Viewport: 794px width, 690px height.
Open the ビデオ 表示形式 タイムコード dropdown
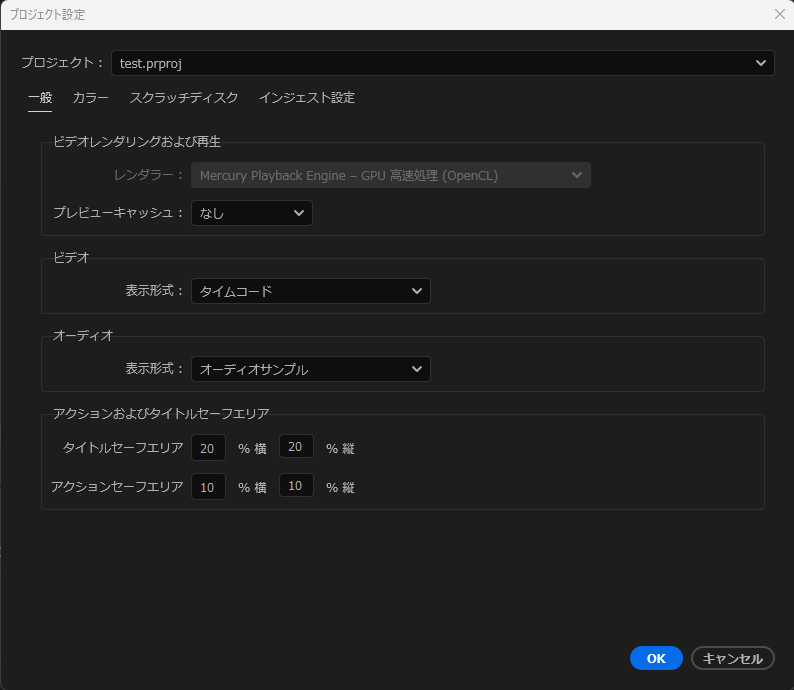[311, 291]
